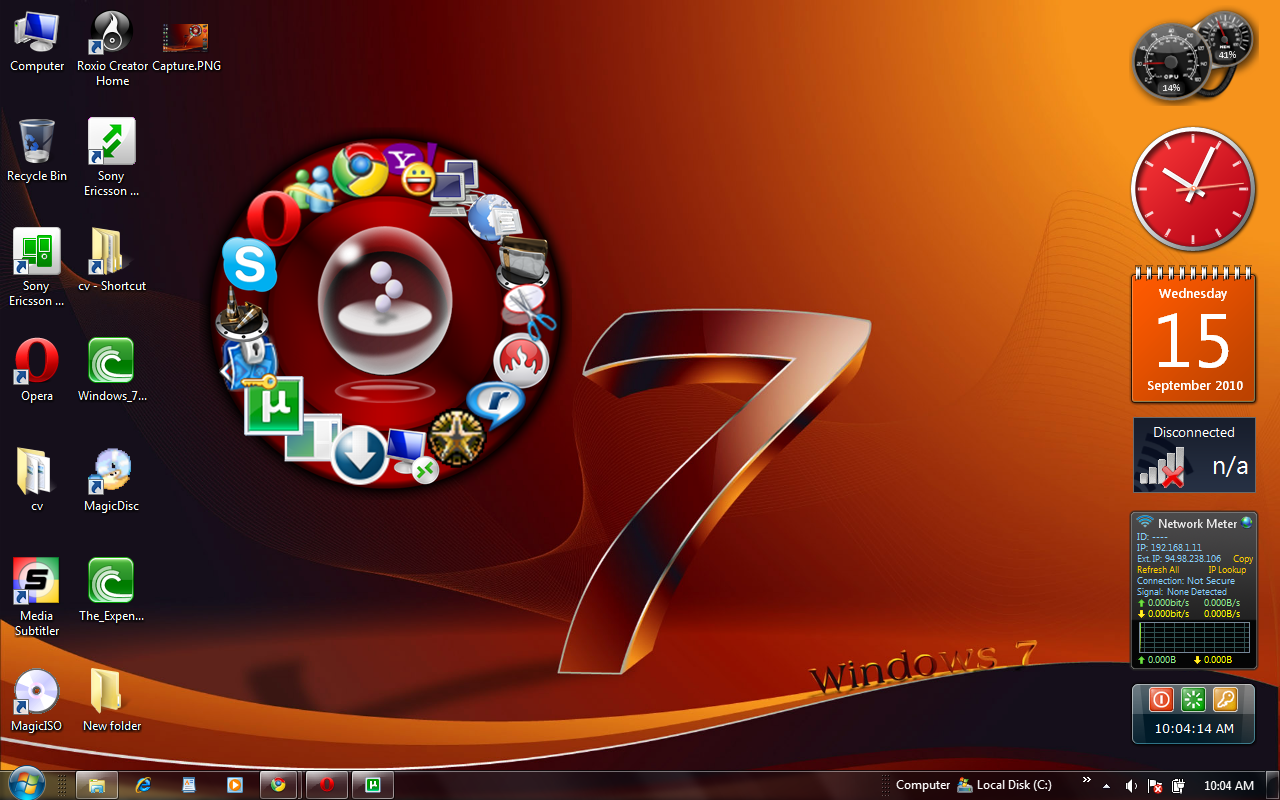Screen dimensions: 1280x800
Task: Click IP Lookup in Network Meter
Action: pyautogui.click(x=1227, y=570)
